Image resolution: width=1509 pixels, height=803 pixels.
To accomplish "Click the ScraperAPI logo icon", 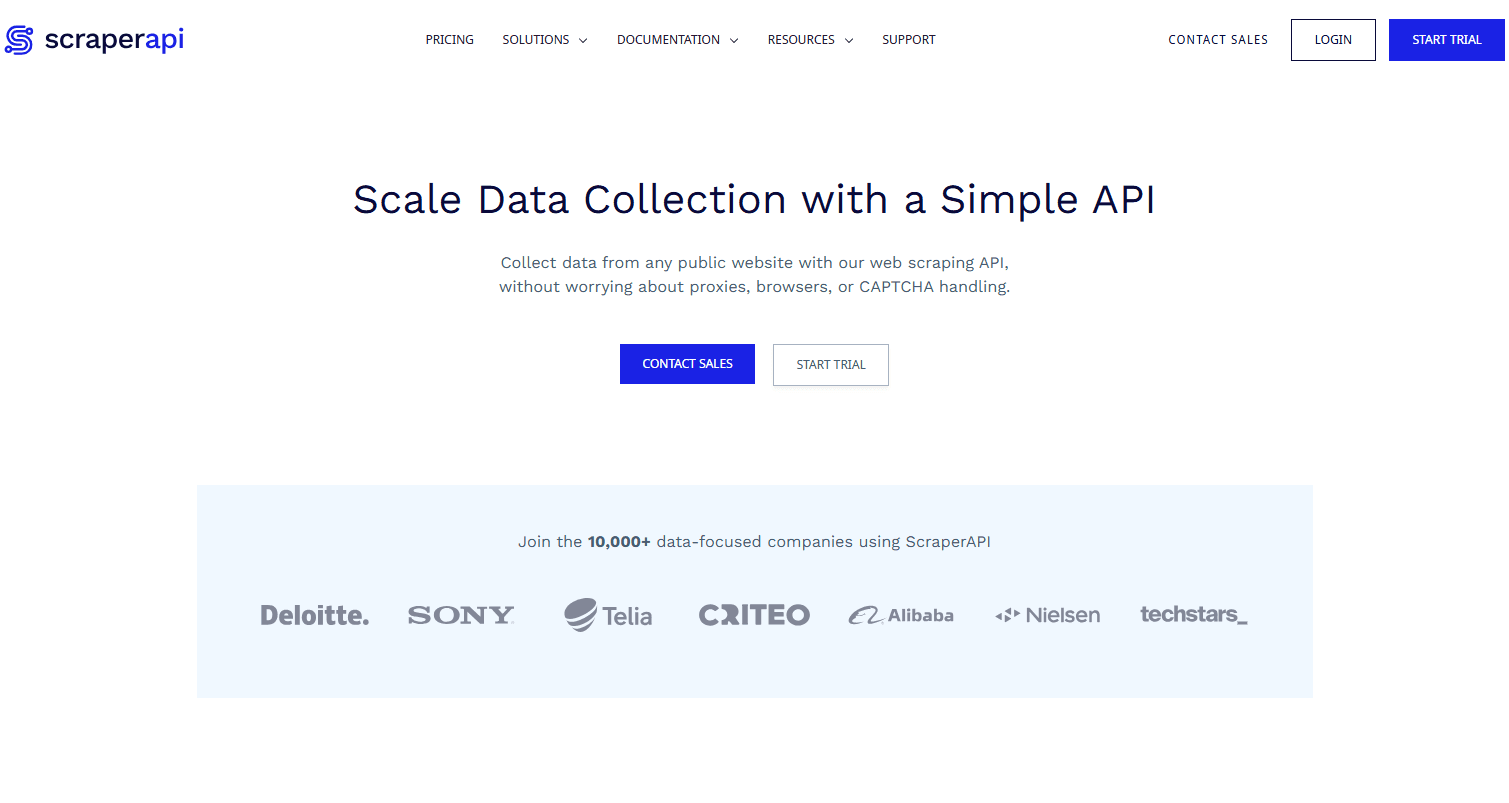I will (x=19, y=40).
